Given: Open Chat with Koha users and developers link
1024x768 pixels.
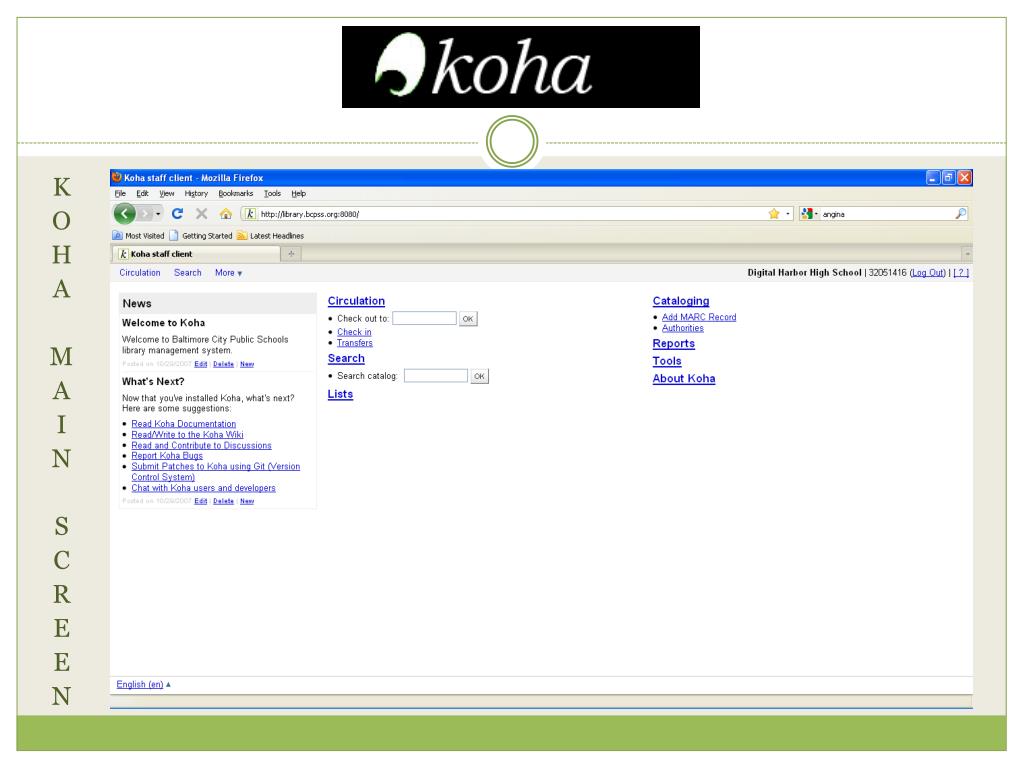Looking at the screenshot, I should click(x=203, y=488).
